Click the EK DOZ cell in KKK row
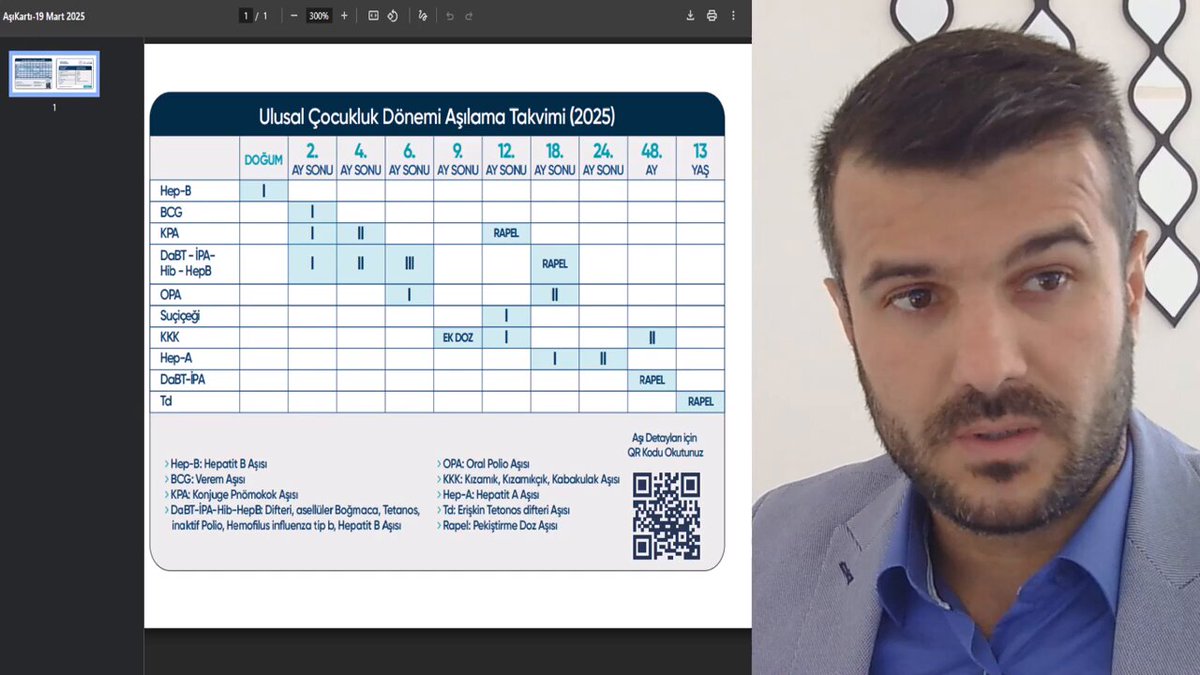Viewport: 1200px width, 675px height. click(458, 338)
